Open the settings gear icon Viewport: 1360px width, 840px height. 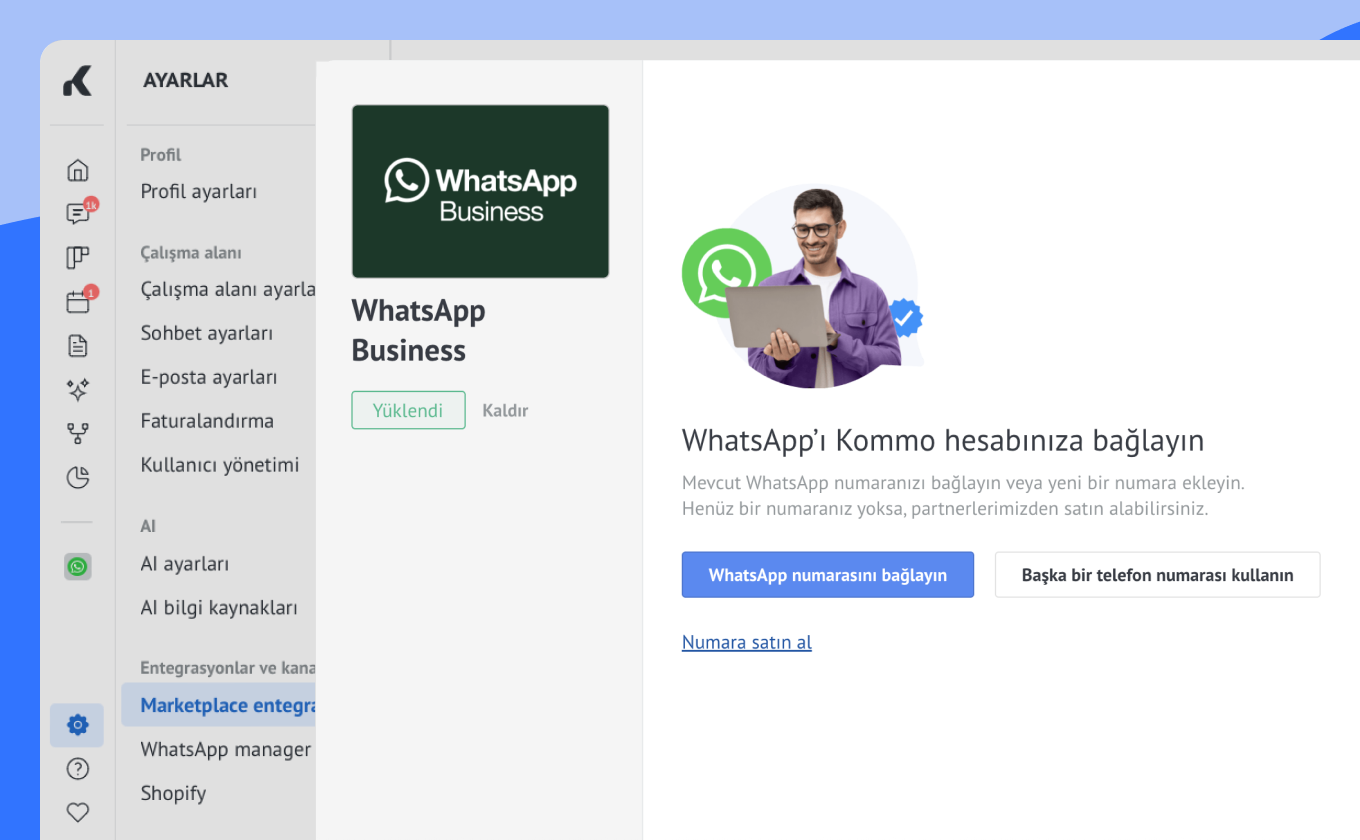77,725
